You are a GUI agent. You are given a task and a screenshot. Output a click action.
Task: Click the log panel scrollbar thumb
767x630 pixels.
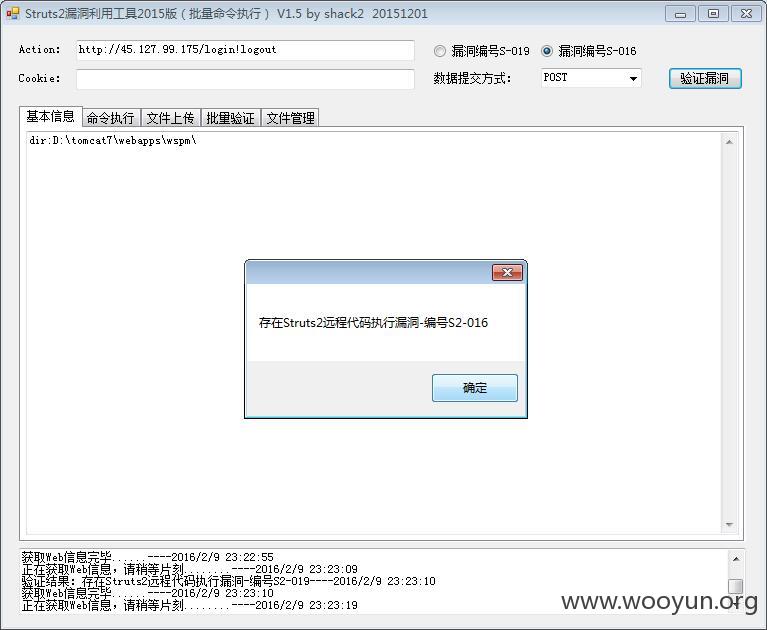[735, 585]
